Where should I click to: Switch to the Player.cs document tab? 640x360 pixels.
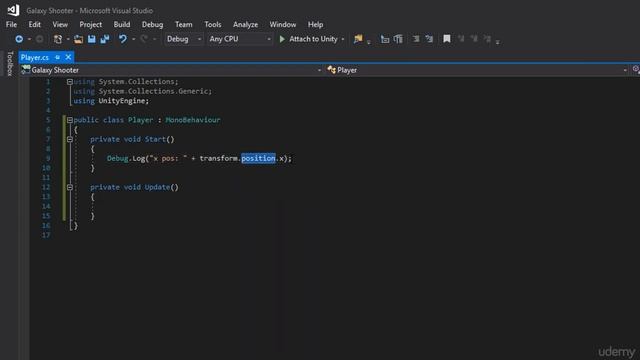[x=35, y=58]
